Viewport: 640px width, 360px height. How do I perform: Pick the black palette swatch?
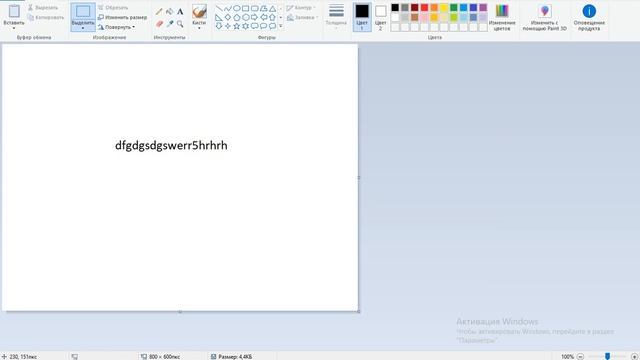(395, 8)
